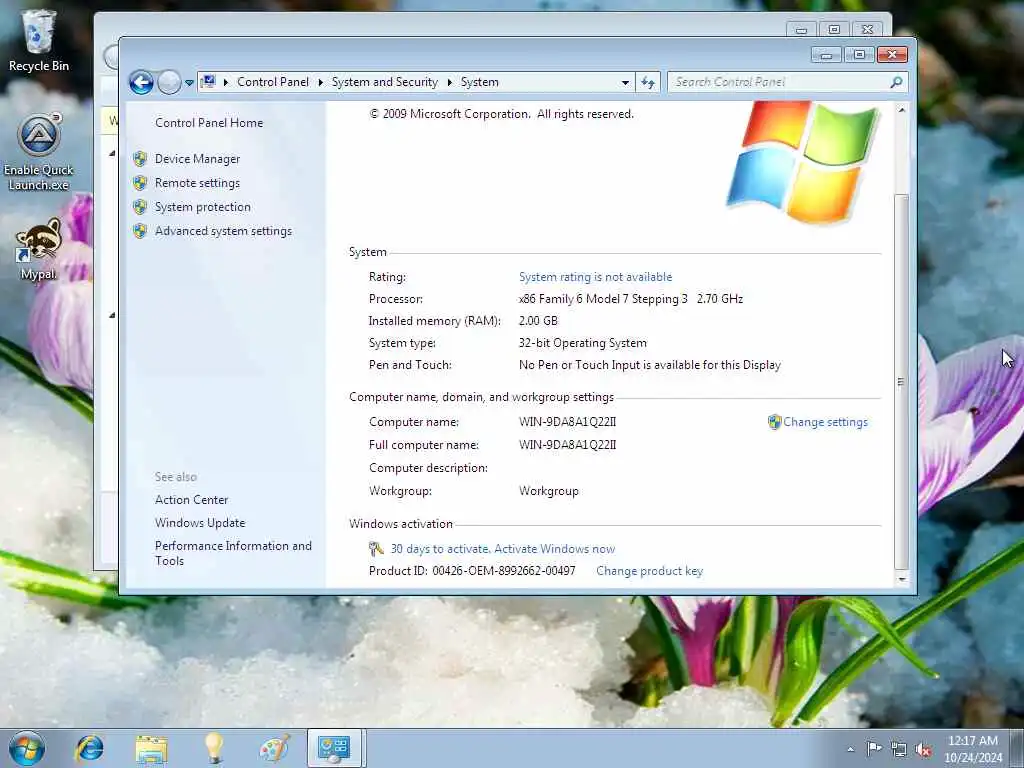The image size is (1024, 768).
Task: Select System breadcrumb in address bar
Action: 479,82
